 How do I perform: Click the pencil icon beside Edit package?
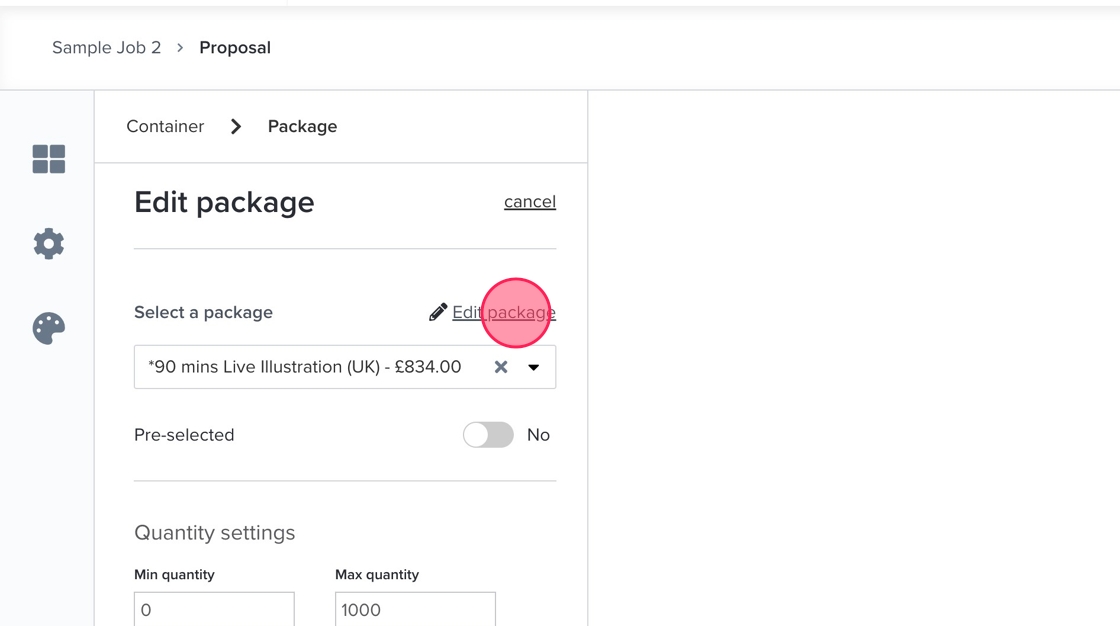click(x=438, y=313)
